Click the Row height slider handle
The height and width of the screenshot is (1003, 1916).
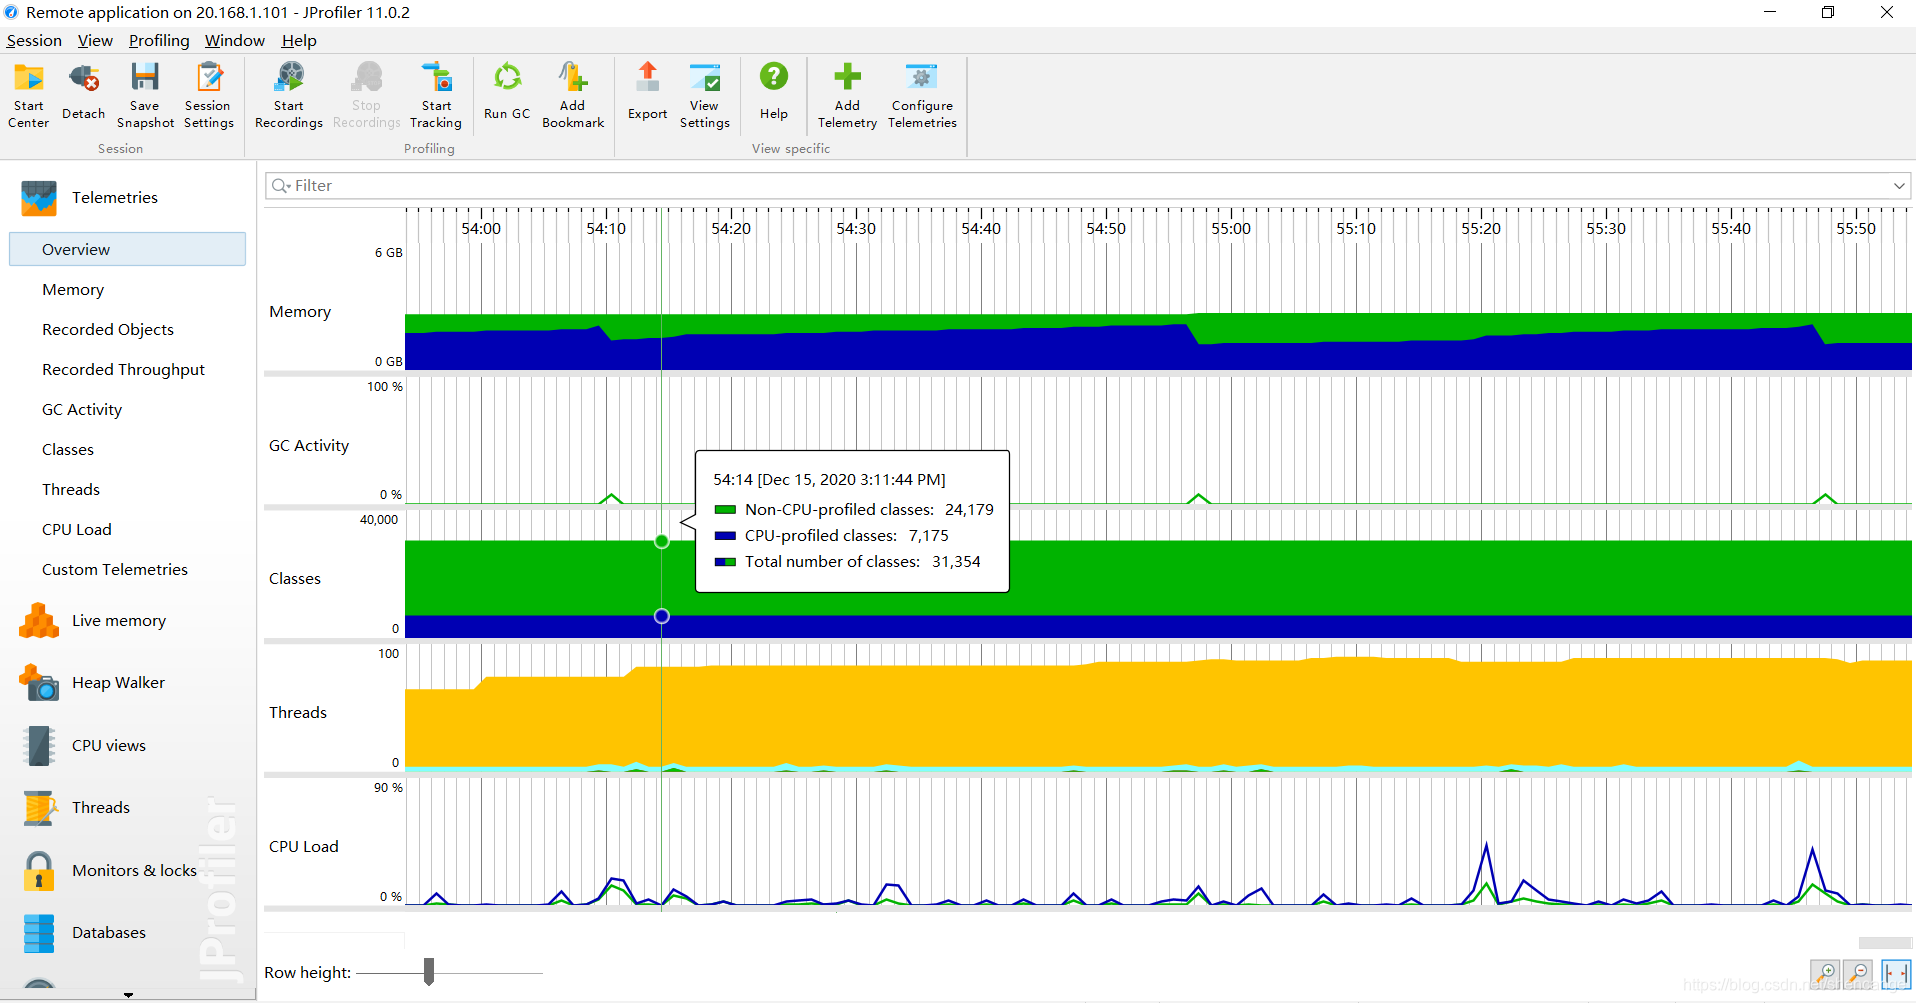pos(429,972)
